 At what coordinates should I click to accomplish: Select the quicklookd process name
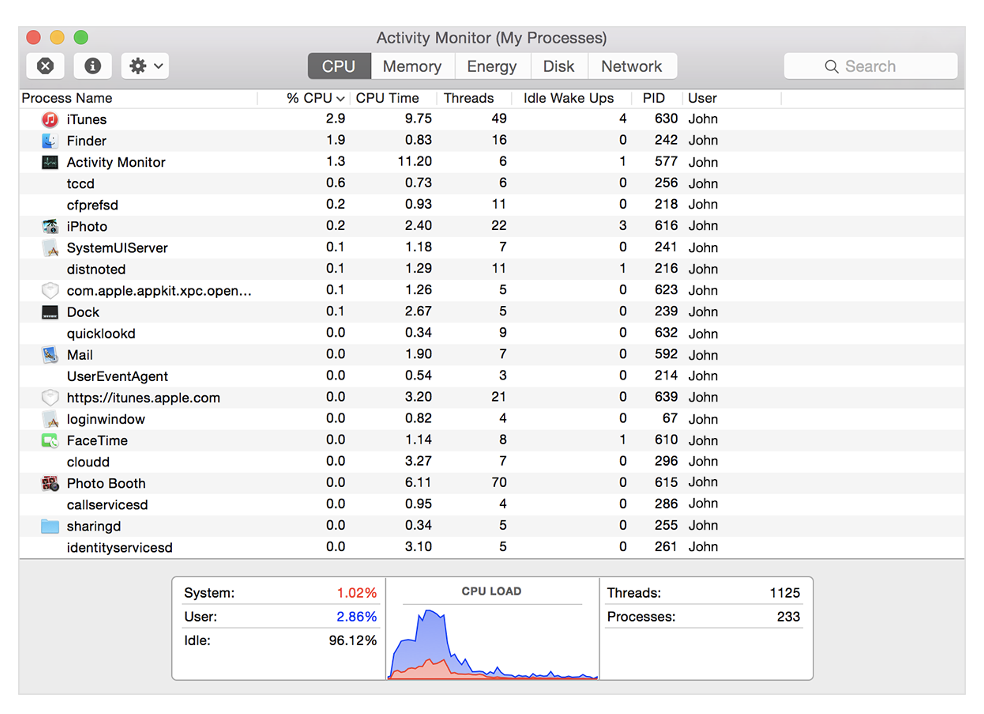(101, 334)
